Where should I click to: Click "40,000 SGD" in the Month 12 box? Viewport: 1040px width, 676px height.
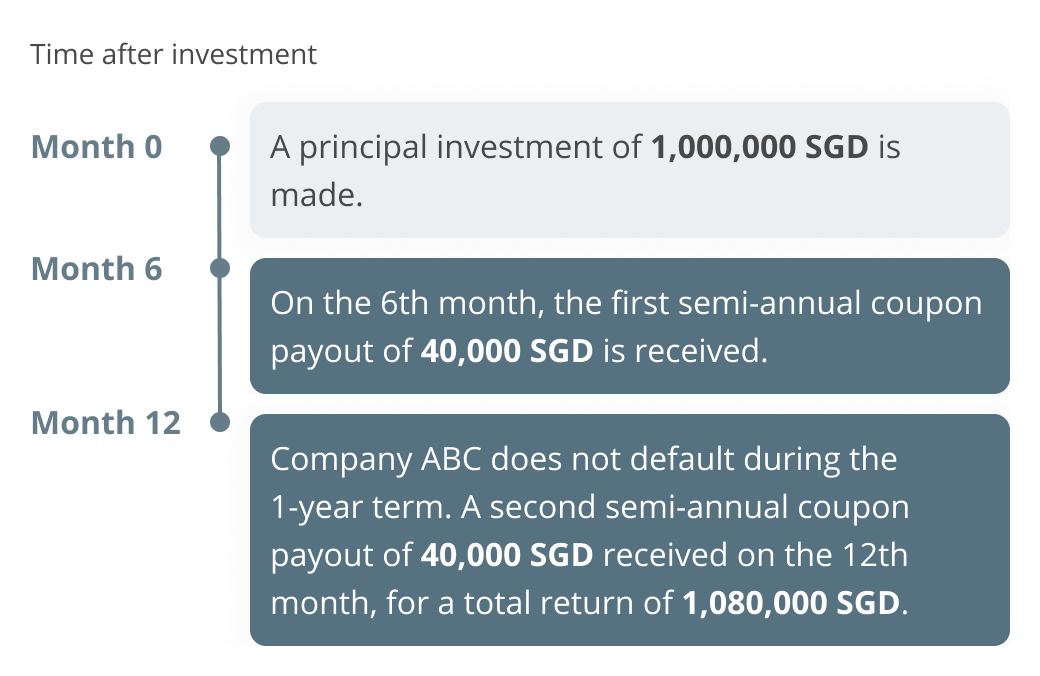click(x=507, y=556)
